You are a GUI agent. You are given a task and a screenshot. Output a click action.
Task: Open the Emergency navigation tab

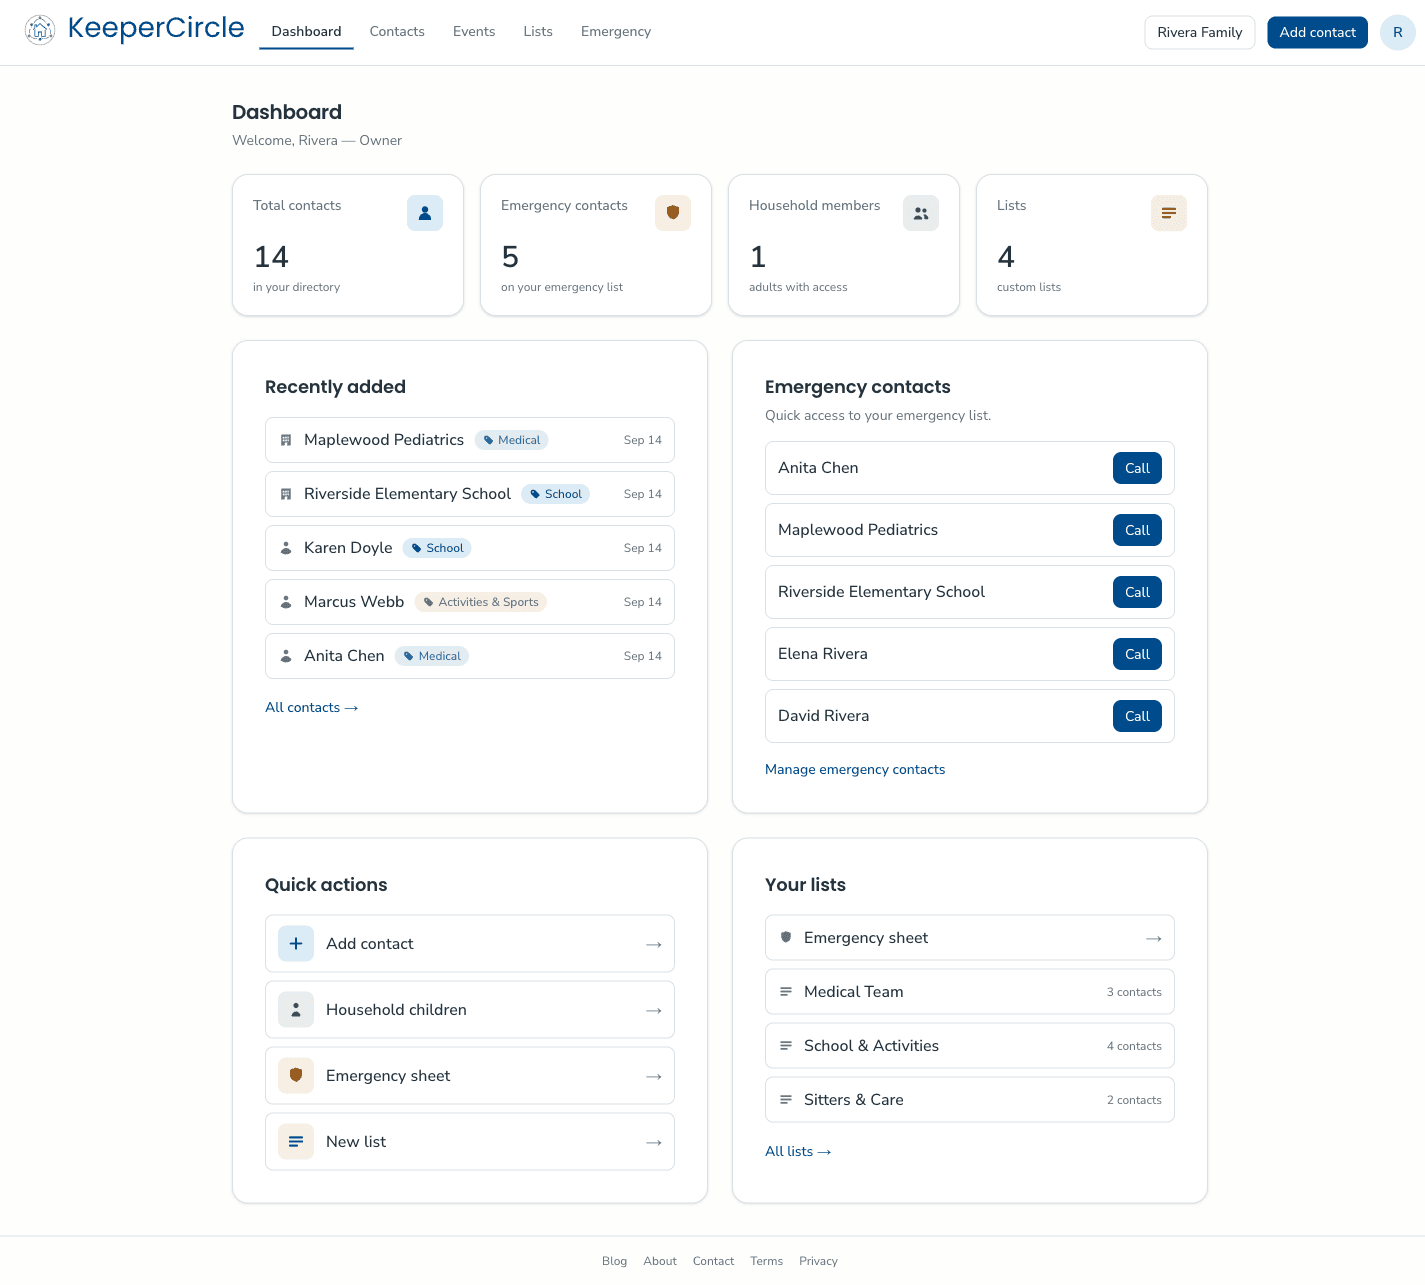click(x=616, y=32)
